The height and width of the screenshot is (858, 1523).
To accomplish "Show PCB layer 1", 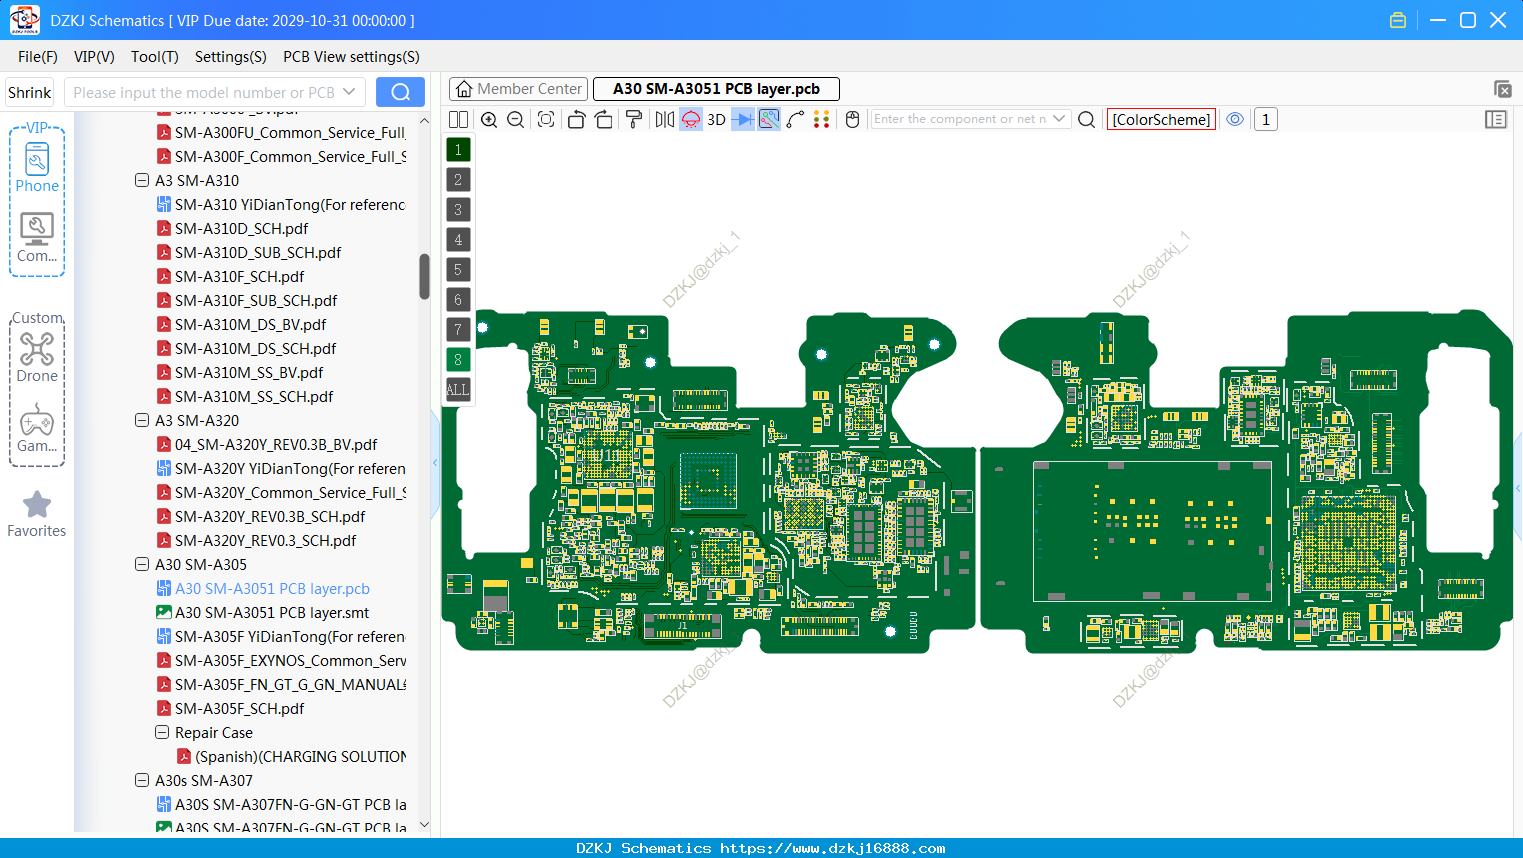I will click(x=458, y=150).
